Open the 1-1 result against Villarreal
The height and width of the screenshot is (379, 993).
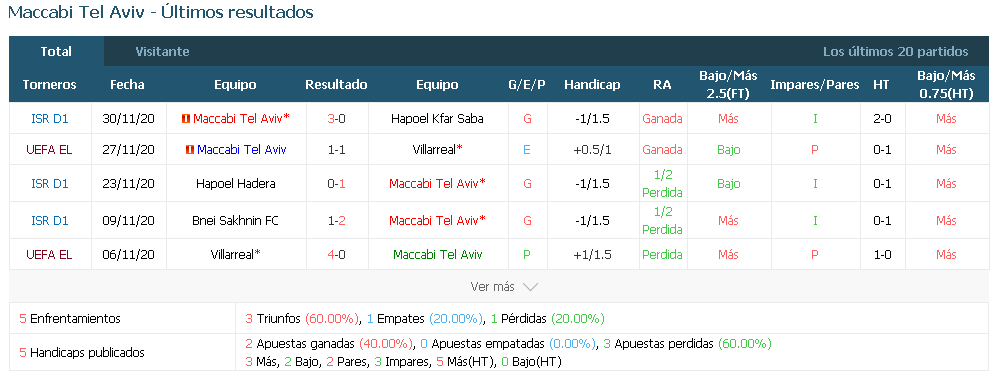[x=336, y=150]
